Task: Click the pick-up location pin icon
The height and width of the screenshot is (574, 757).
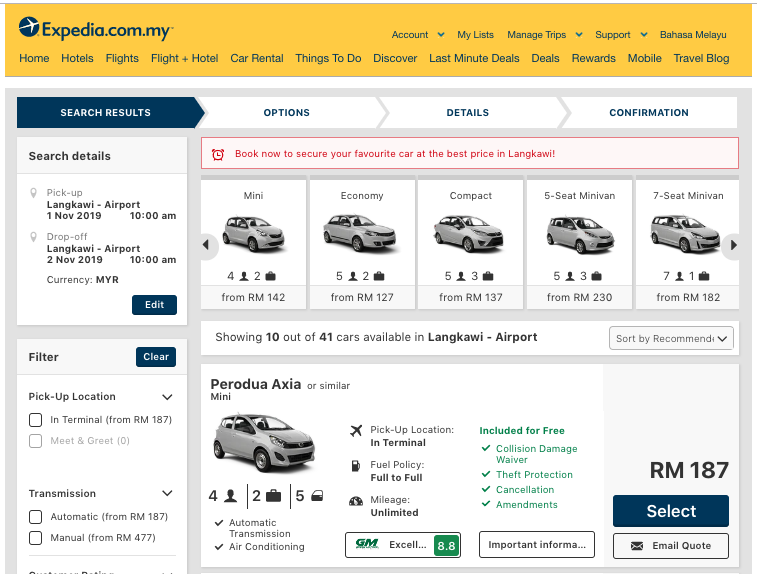Action: (x=33, y=193)
